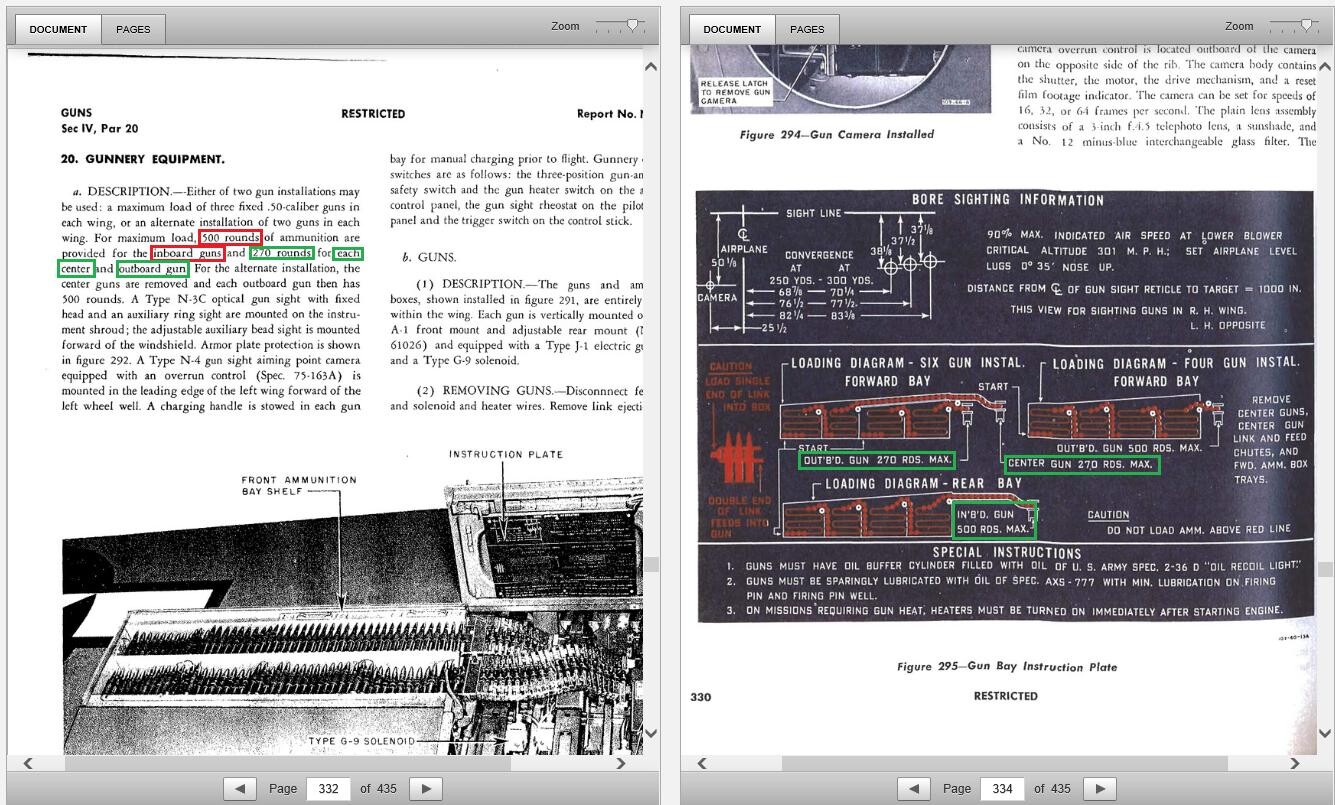Click scroll-right arrow in left document pane
Viewport: 1335px width, 805px height.
coord(620,763)
